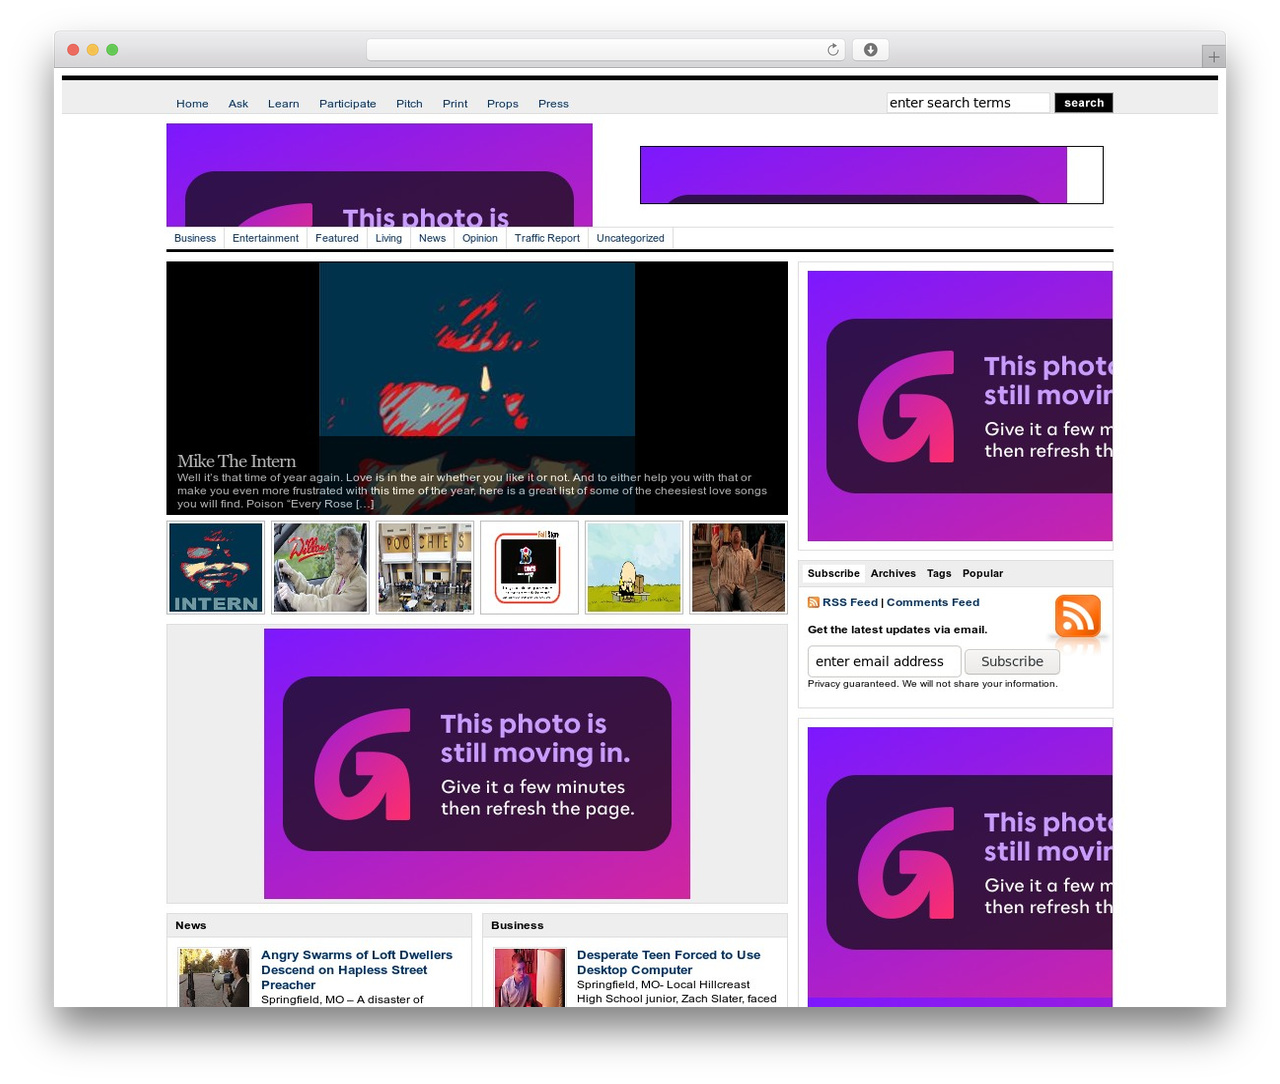The image size is (1280, 1084).
Task: Open the Pitch menu item
Action: point(409,104)
